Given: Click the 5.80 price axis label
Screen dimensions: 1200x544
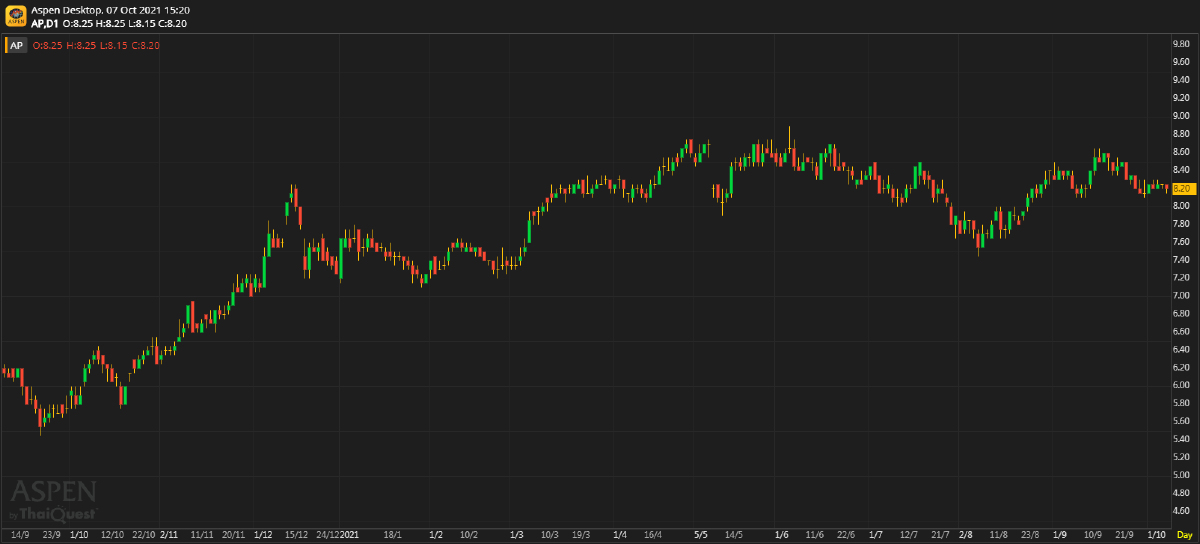Looking at the screenshot, I should click(x=1181, y=404).
